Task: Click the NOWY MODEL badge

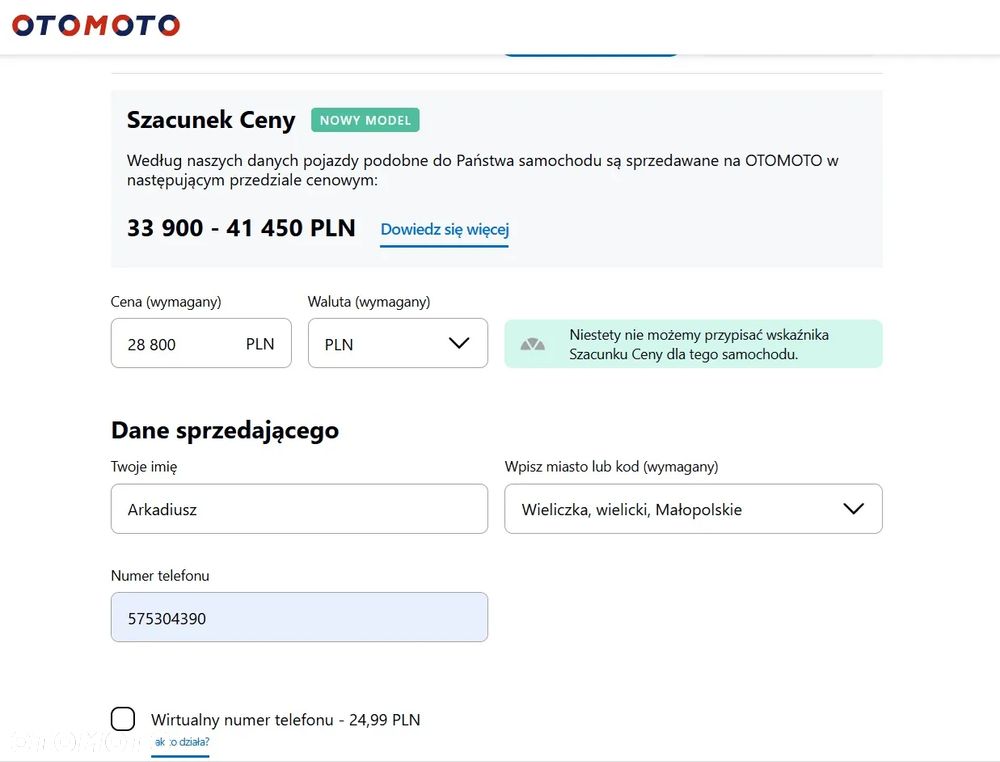Action: click(365, 120)
